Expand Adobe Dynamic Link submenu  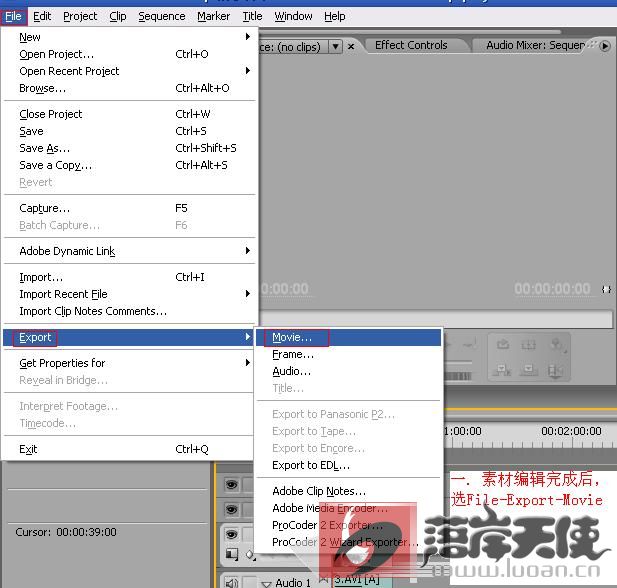(129, 251)
